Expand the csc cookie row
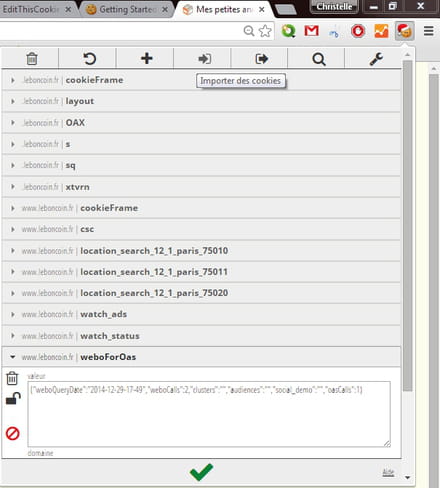 (201, 229)
